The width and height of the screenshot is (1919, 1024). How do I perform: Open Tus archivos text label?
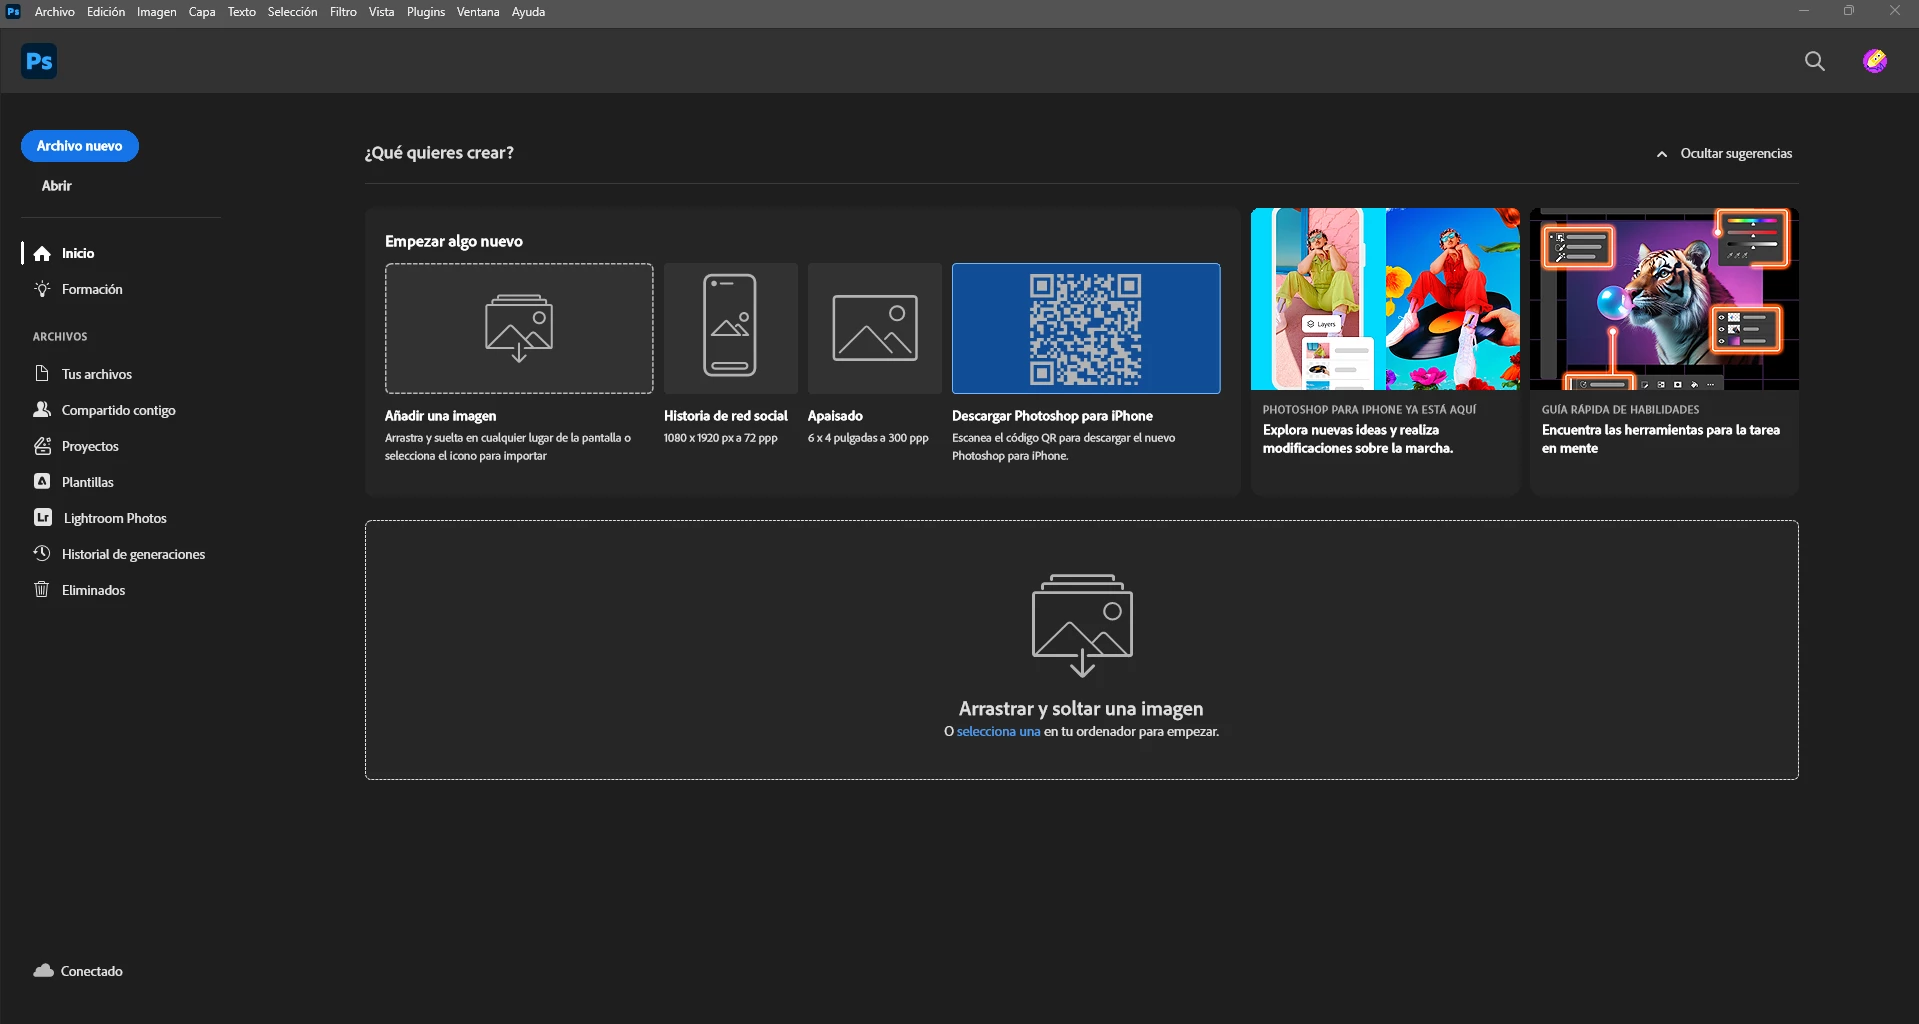click(x=97, y=374)
